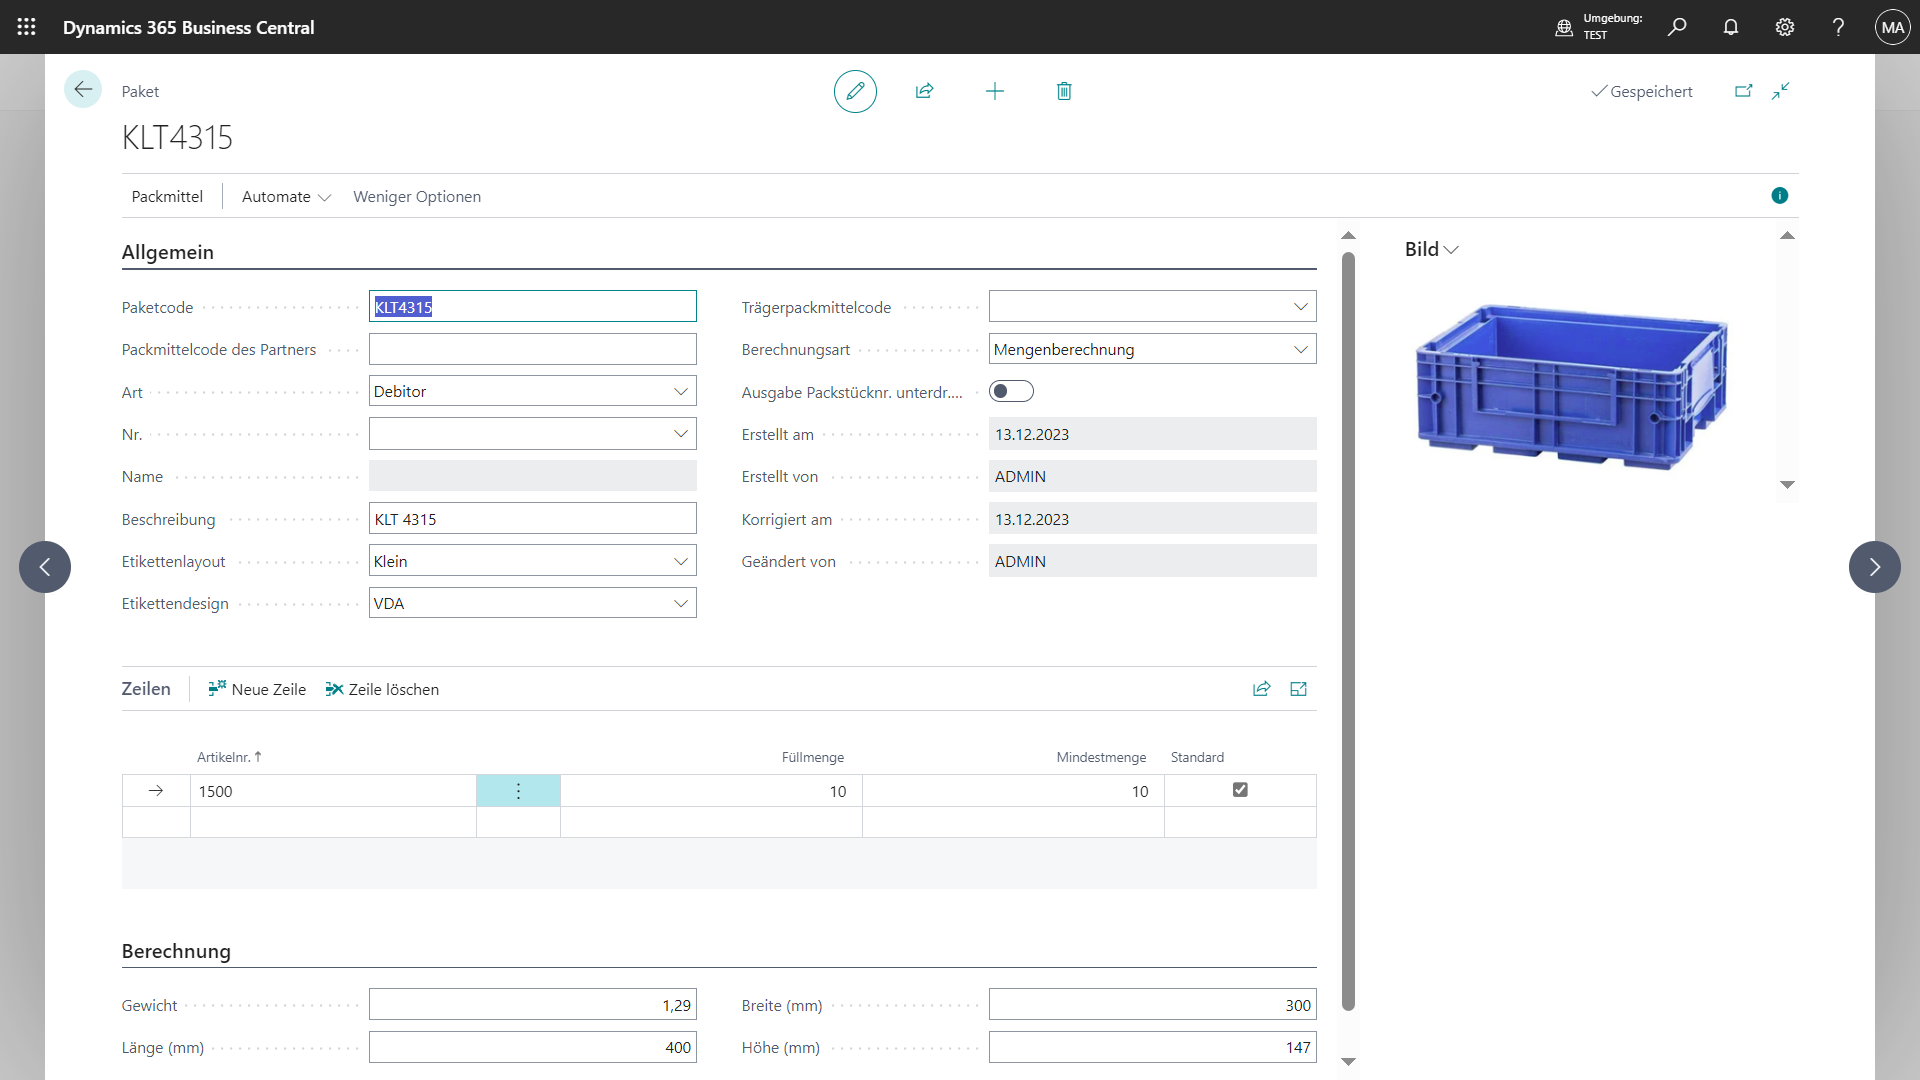
Task: Collapse the Bild FactBox section
Action: tap(1431, 249)
